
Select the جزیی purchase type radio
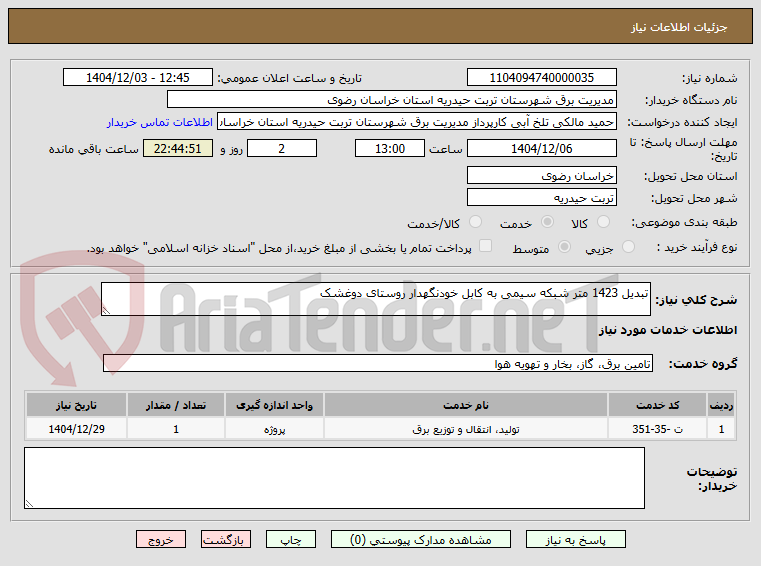pyautogui.click(x=628, y=247)
